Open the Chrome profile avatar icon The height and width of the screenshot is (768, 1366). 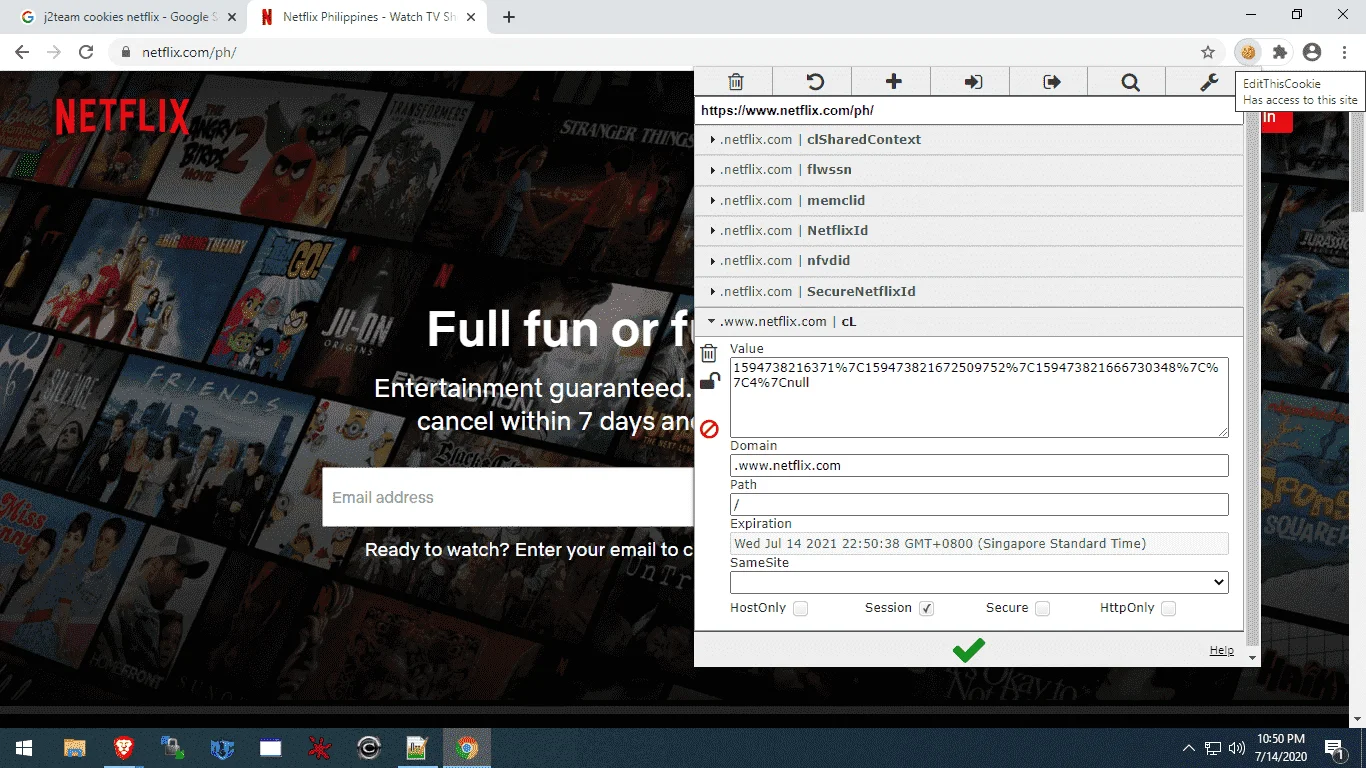1312,52
